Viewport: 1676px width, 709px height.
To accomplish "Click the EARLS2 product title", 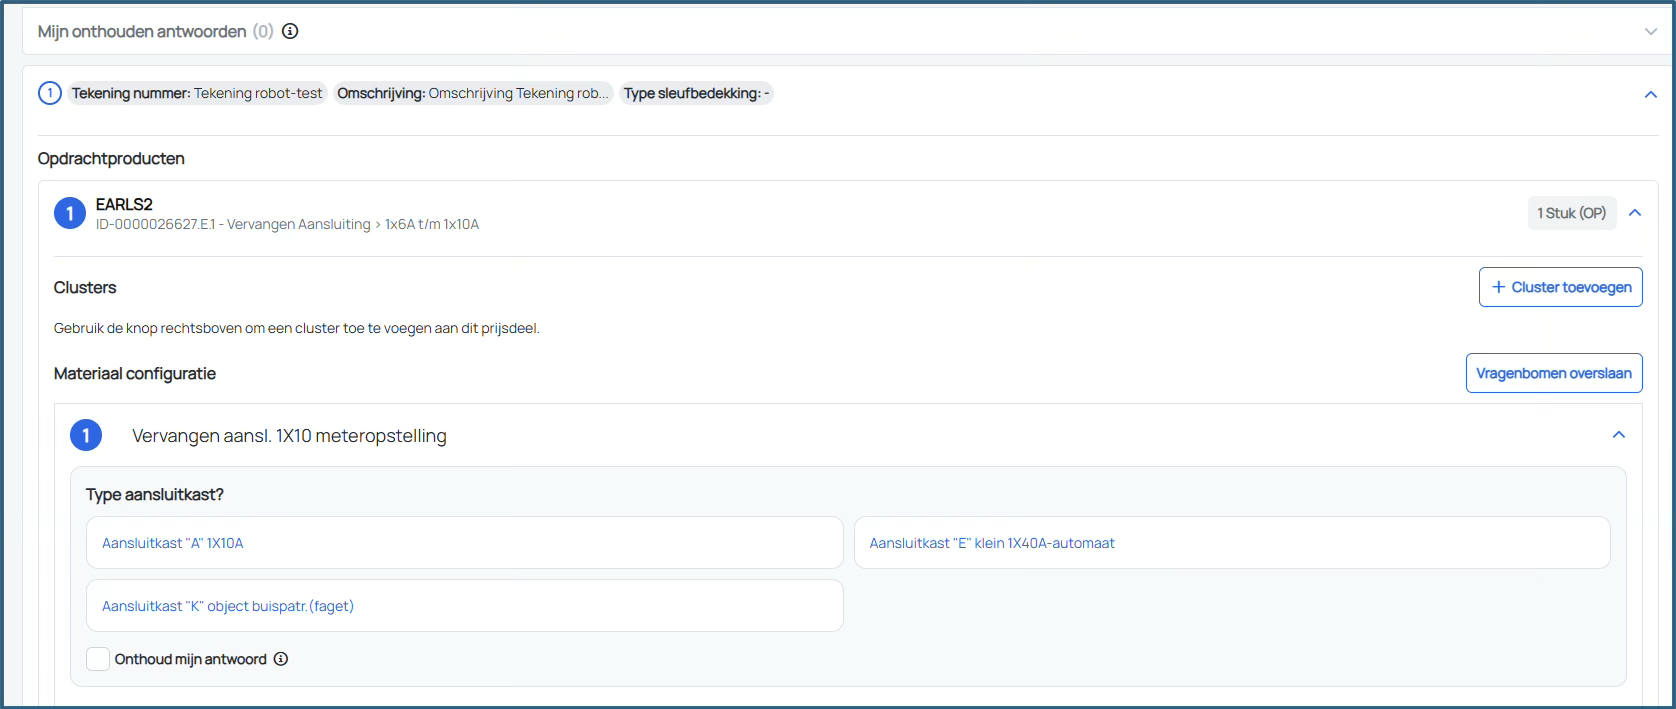I will click(x=124, y=204).
